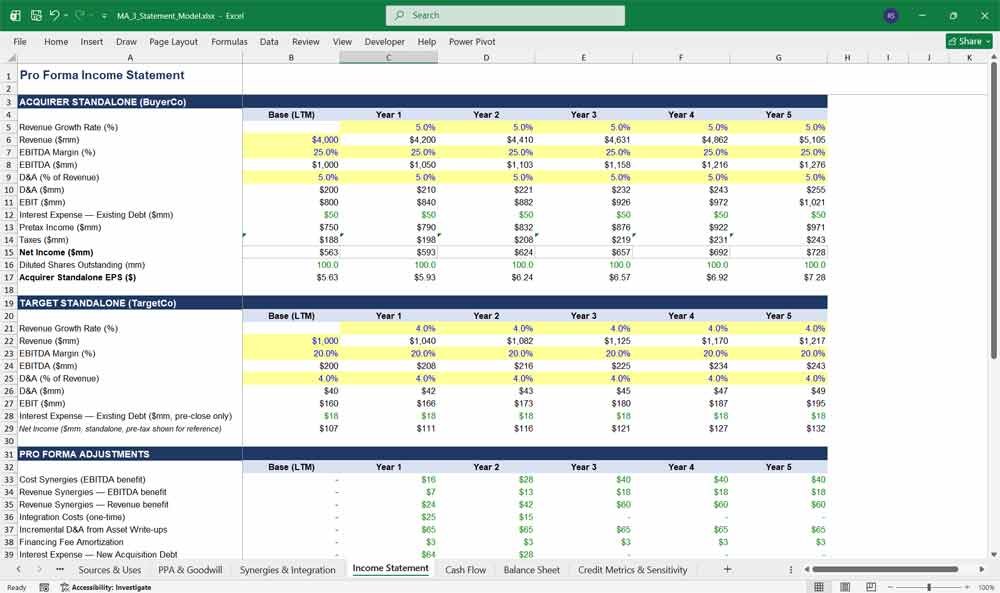Select row 15 header

(9, 253)
